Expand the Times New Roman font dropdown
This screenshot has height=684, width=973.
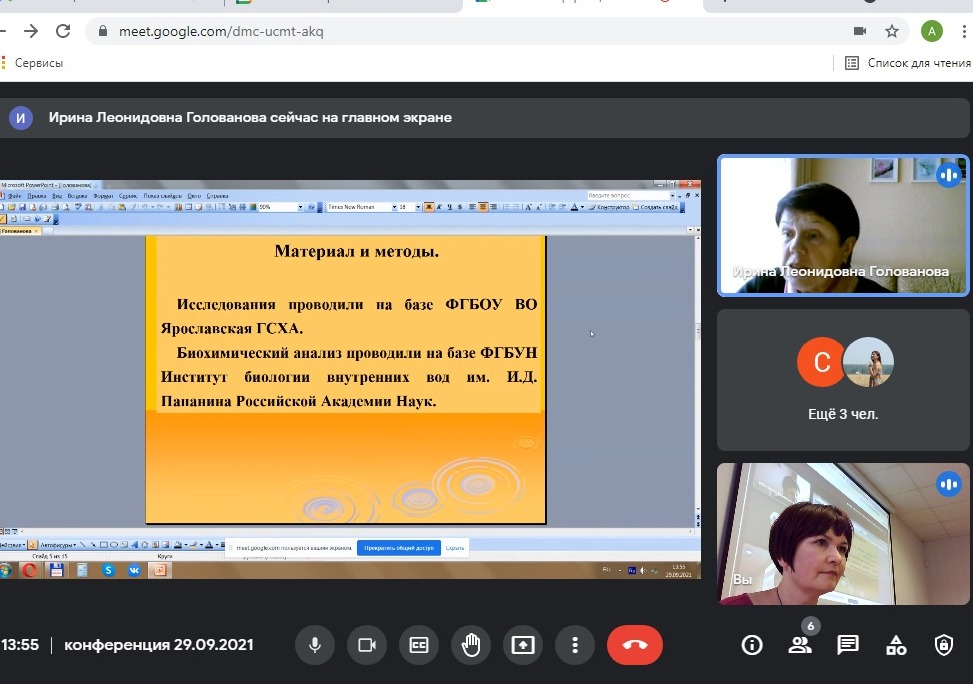394,207
